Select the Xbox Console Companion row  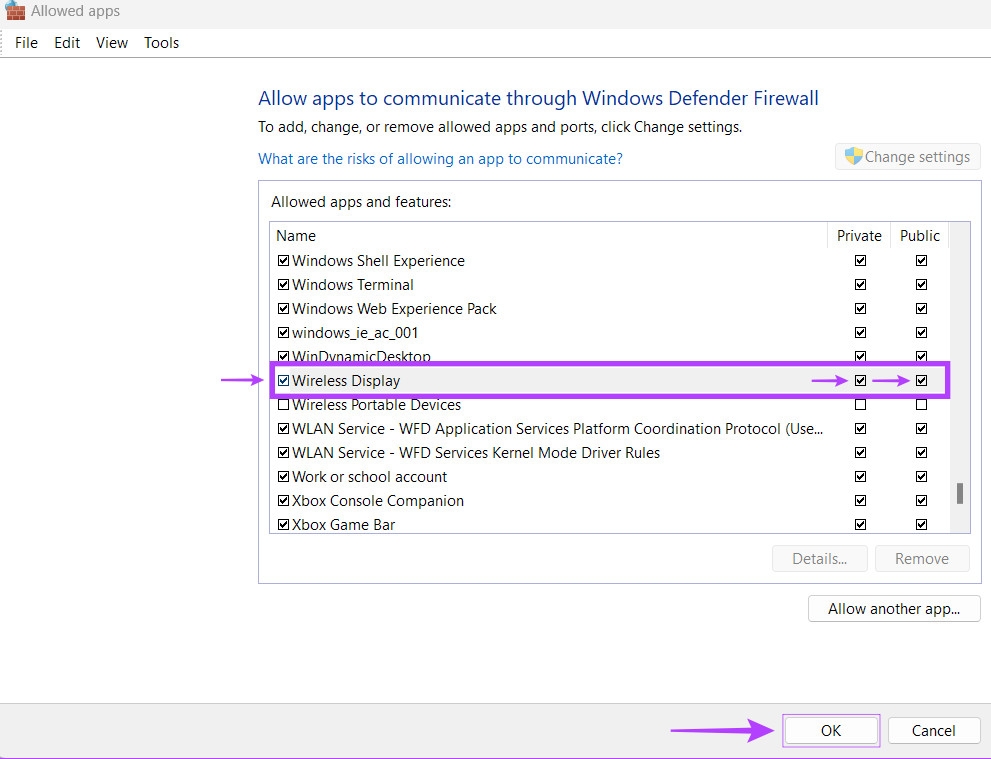[x=378, y=501]
